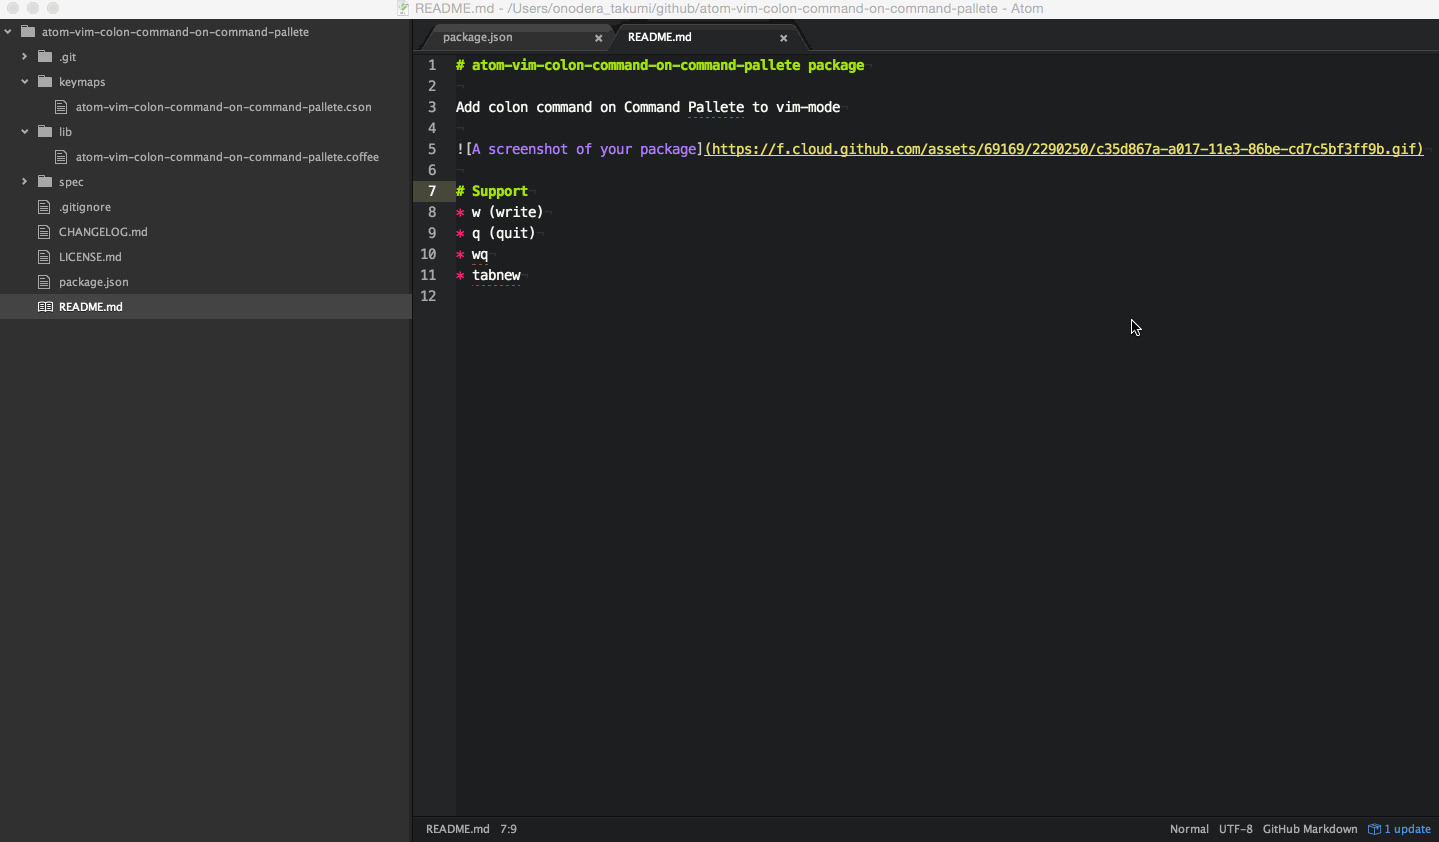
Task: Click the 'tabnew' list item text
Action: coord(496,275)
